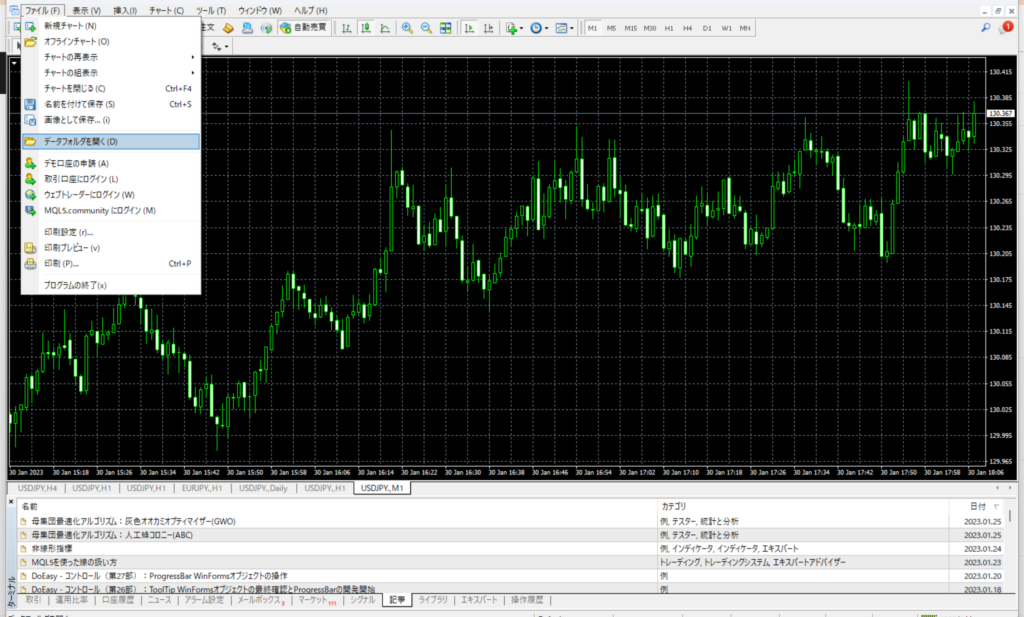Open article MQL5を使った線の扱い方
Viewport: 1024px width, 617px height.
[74, 562]
